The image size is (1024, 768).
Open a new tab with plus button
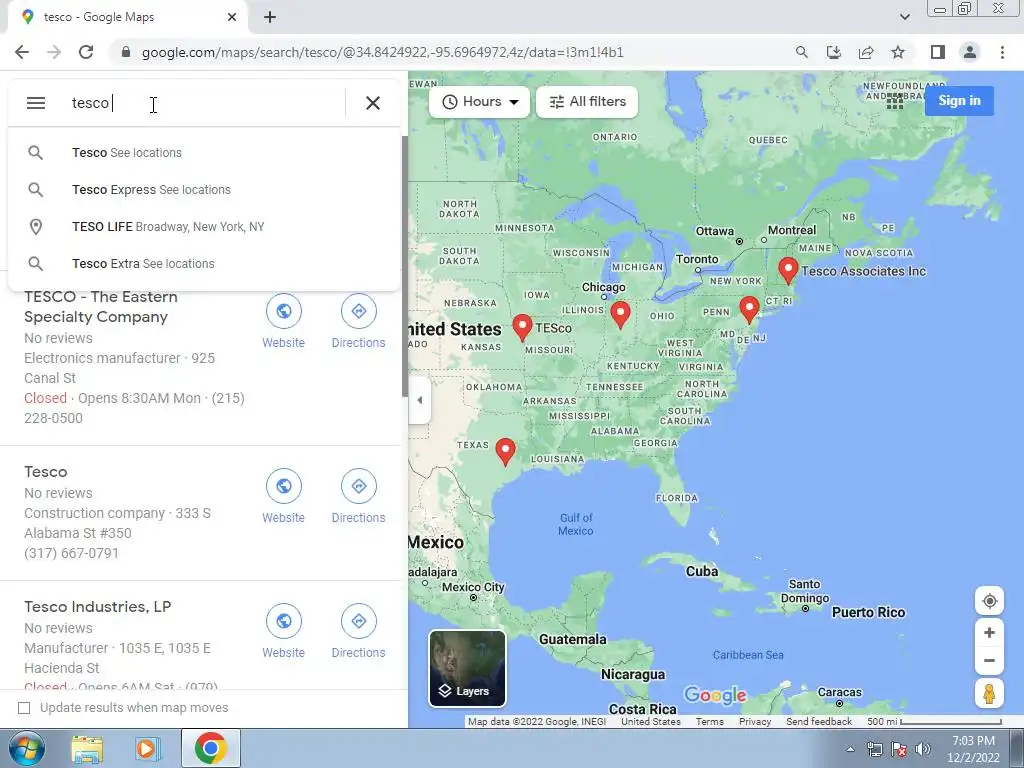tap(270, 17)
